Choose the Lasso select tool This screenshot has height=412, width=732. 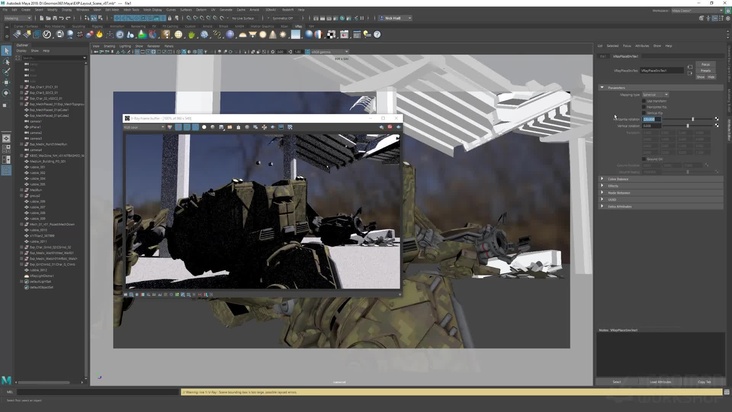click(x=6, y=62)
